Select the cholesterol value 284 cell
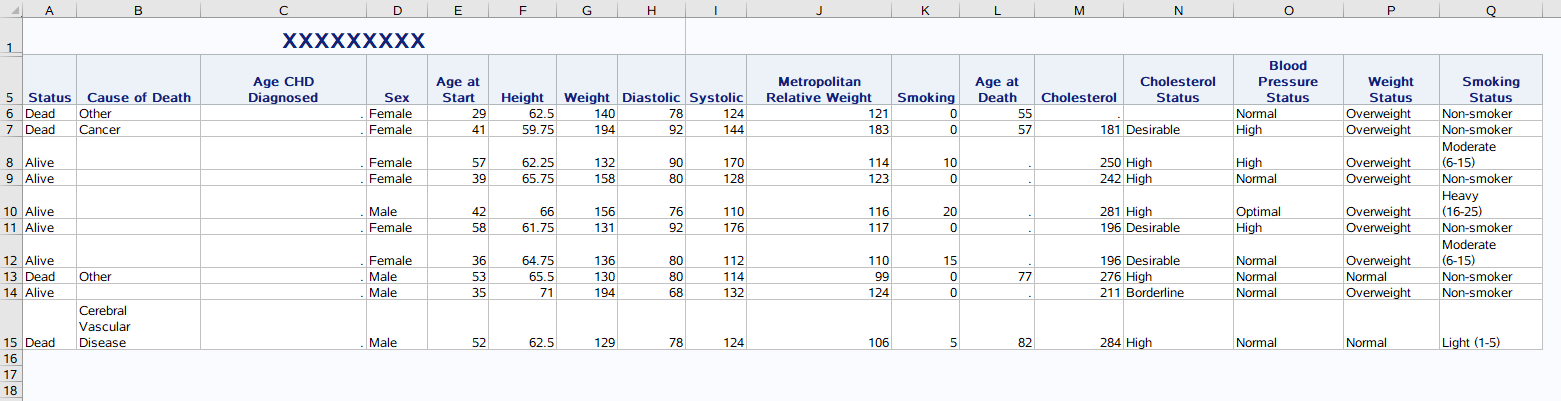The image size is (1561, 401). (x=1078, y=342)
